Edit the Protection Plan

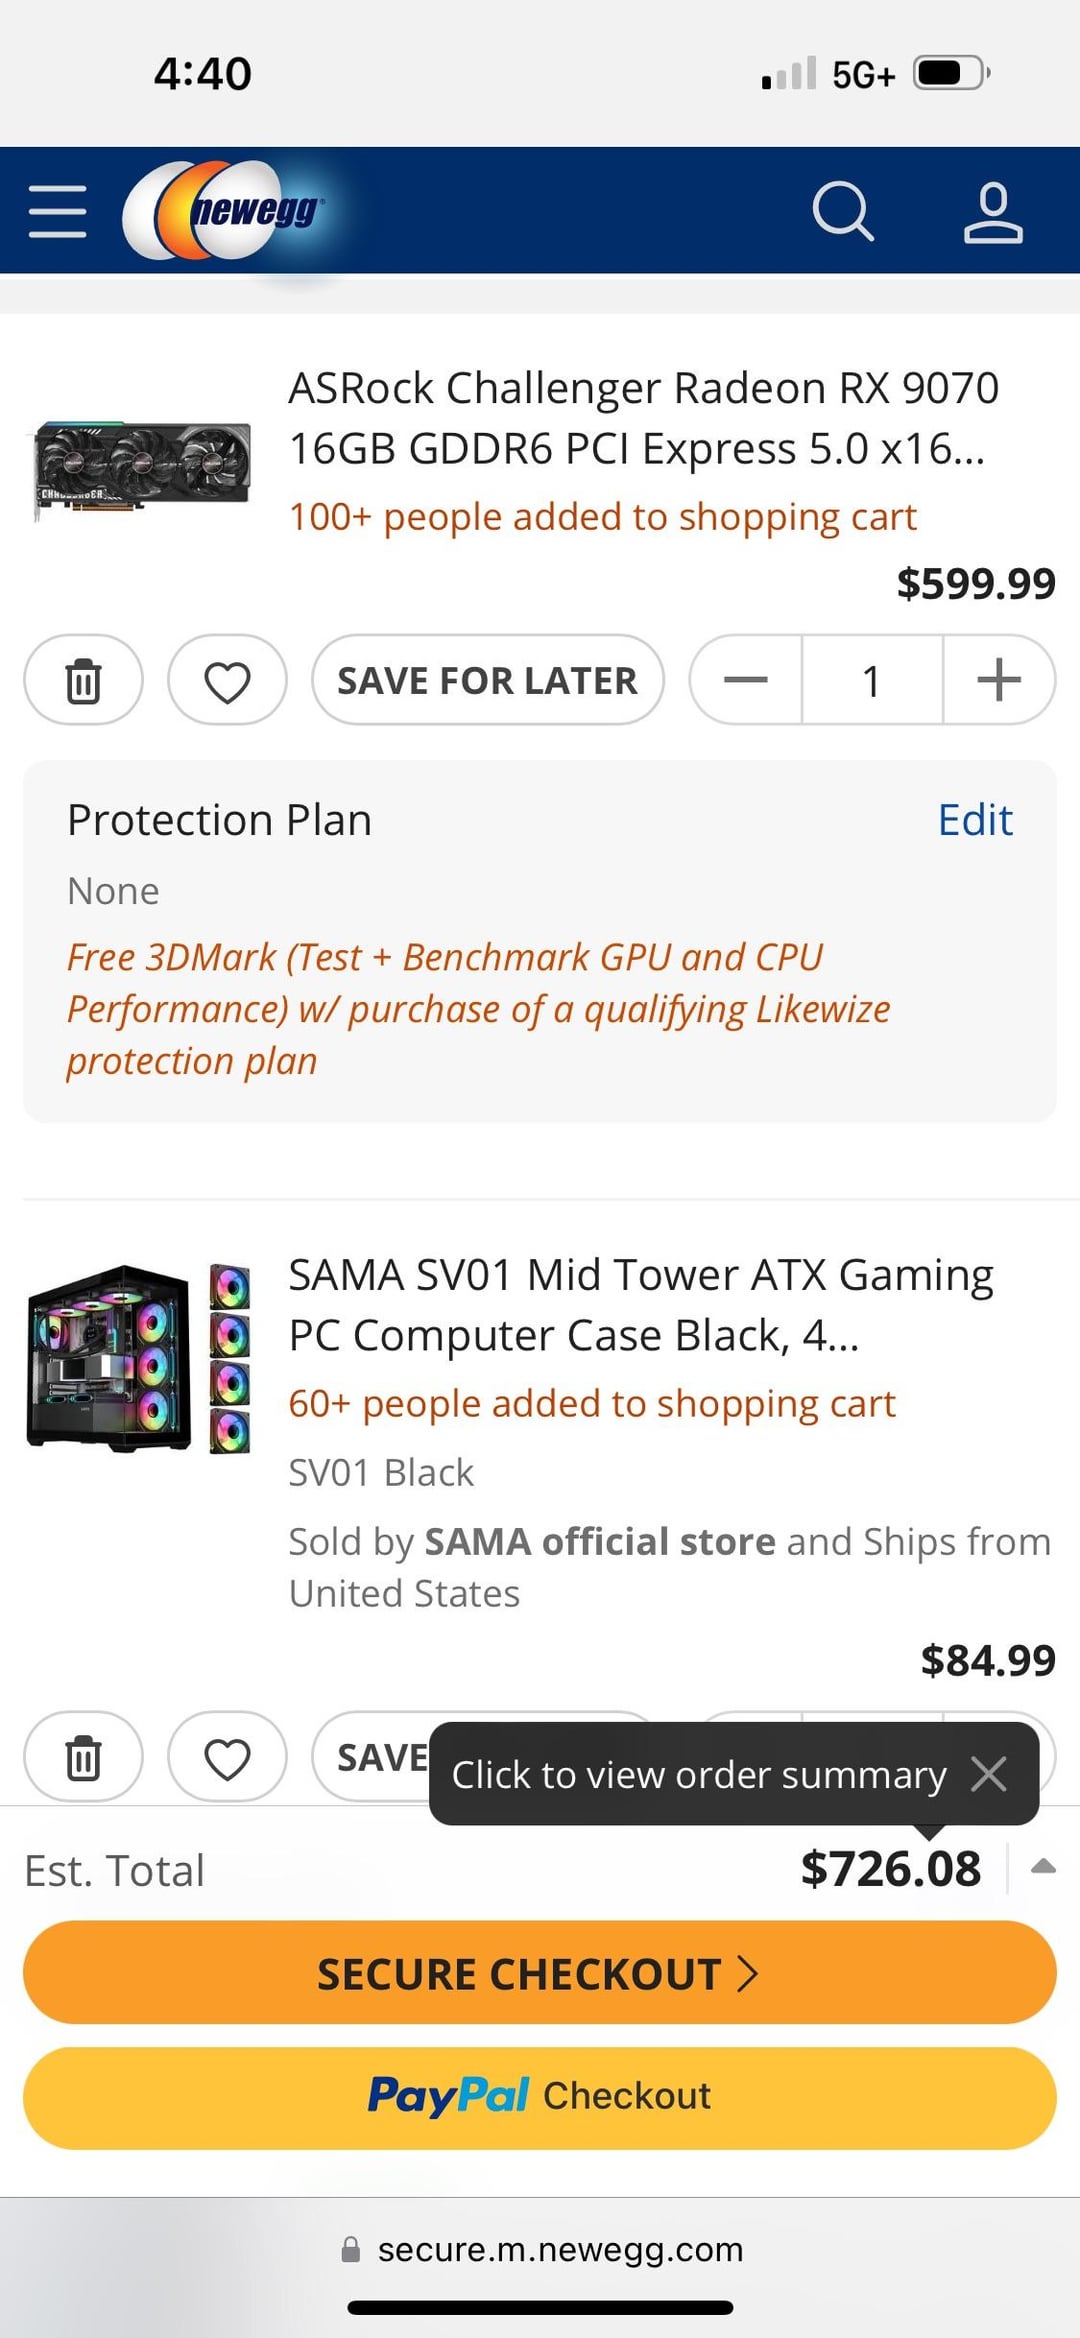click(x=975, y=820)
